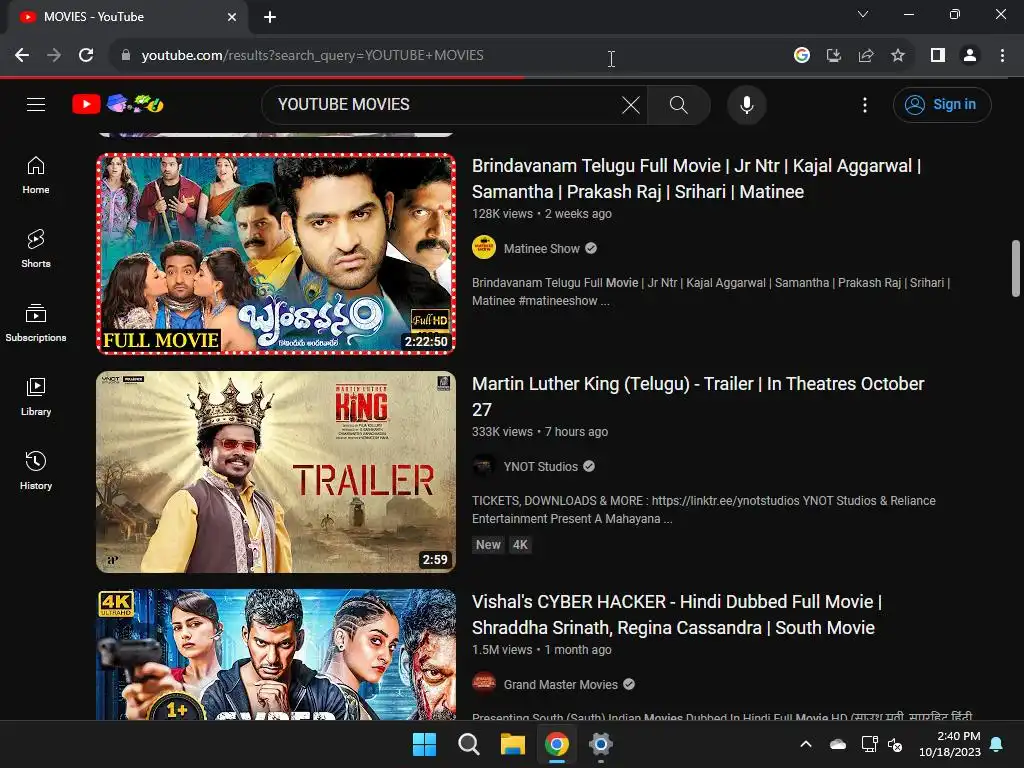
Task: Clear the search box with X
Action: (x=630, y=104)
